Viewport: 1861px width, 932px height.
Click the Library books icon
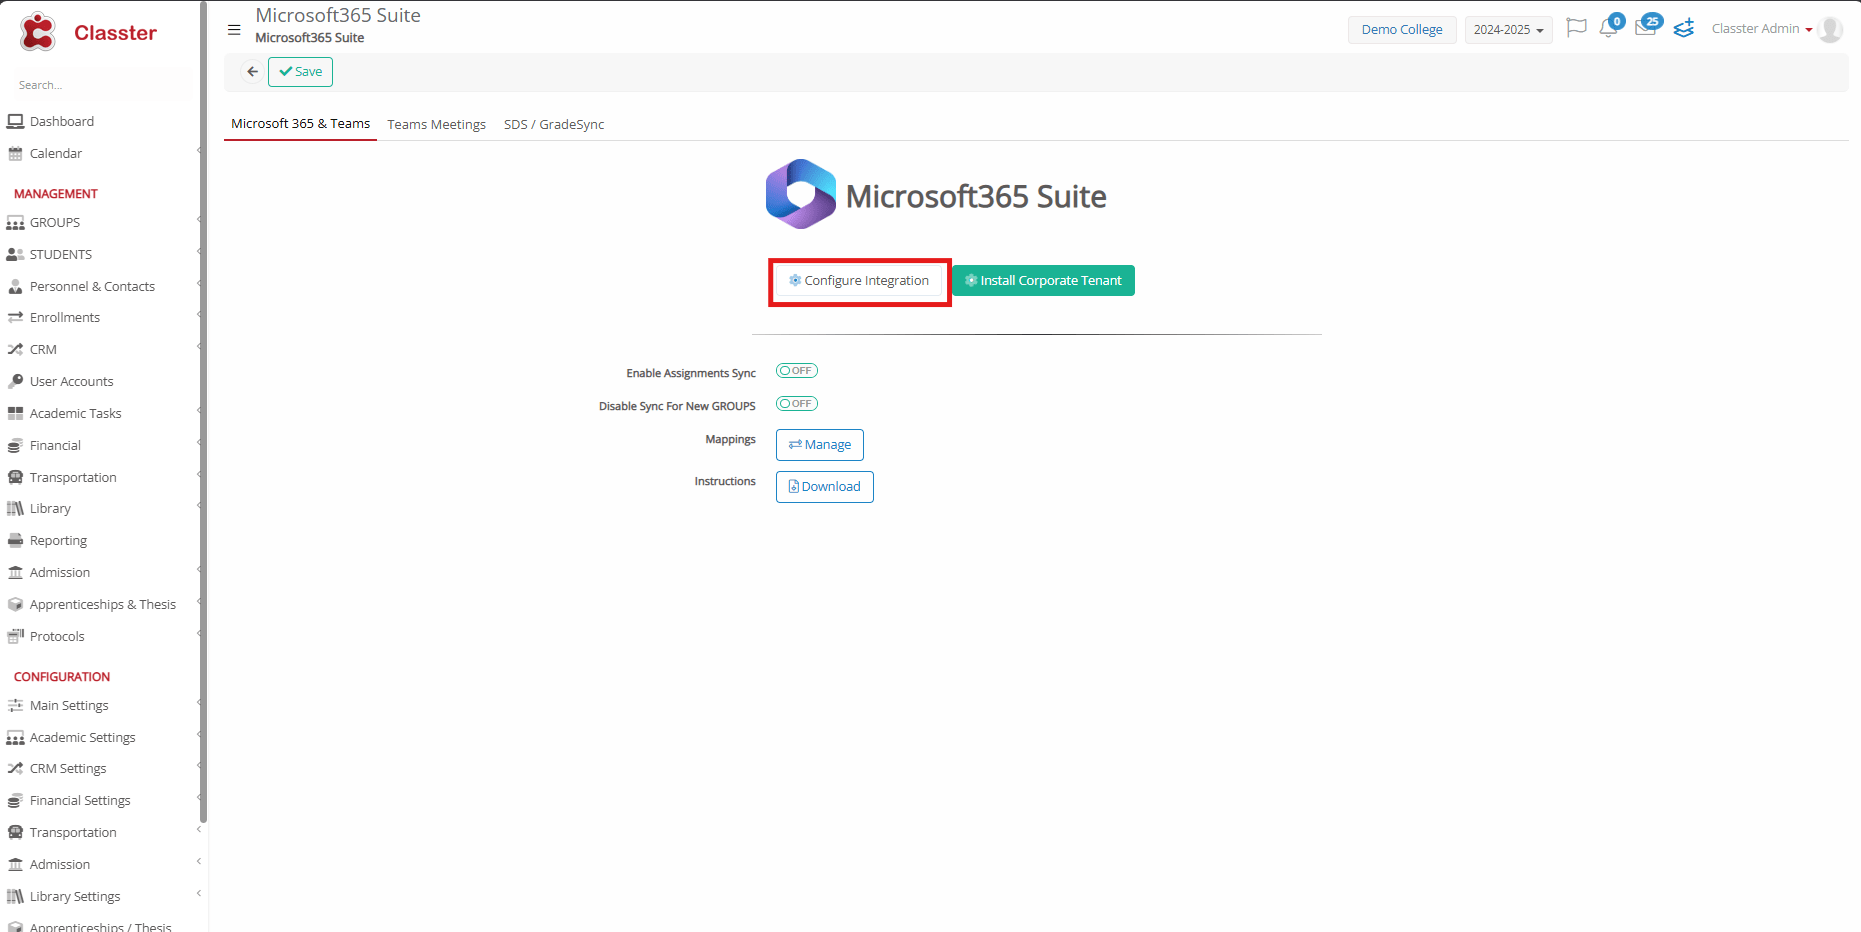tap(15, 509)
